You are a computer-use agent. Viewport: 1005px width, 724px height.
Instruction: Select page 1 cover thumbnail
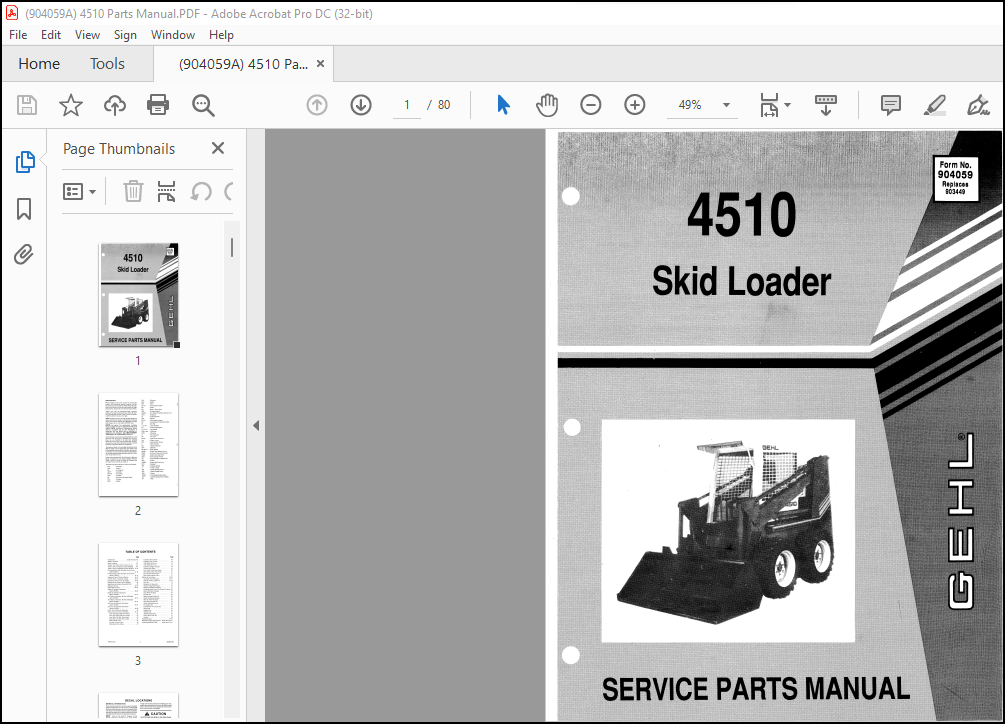point(138,295)
